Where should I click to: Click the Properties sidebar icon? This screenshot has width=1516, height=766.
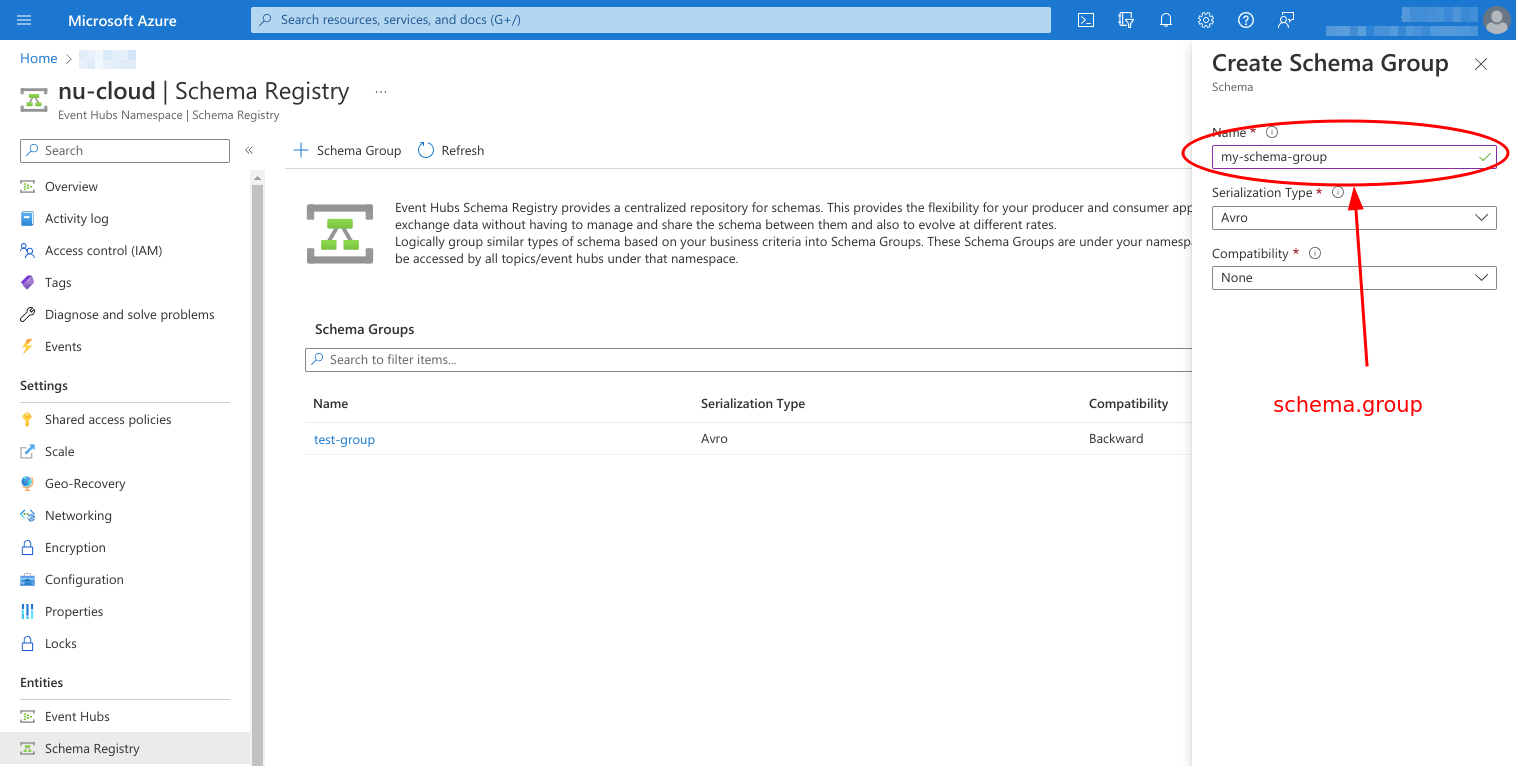(28, 612)
